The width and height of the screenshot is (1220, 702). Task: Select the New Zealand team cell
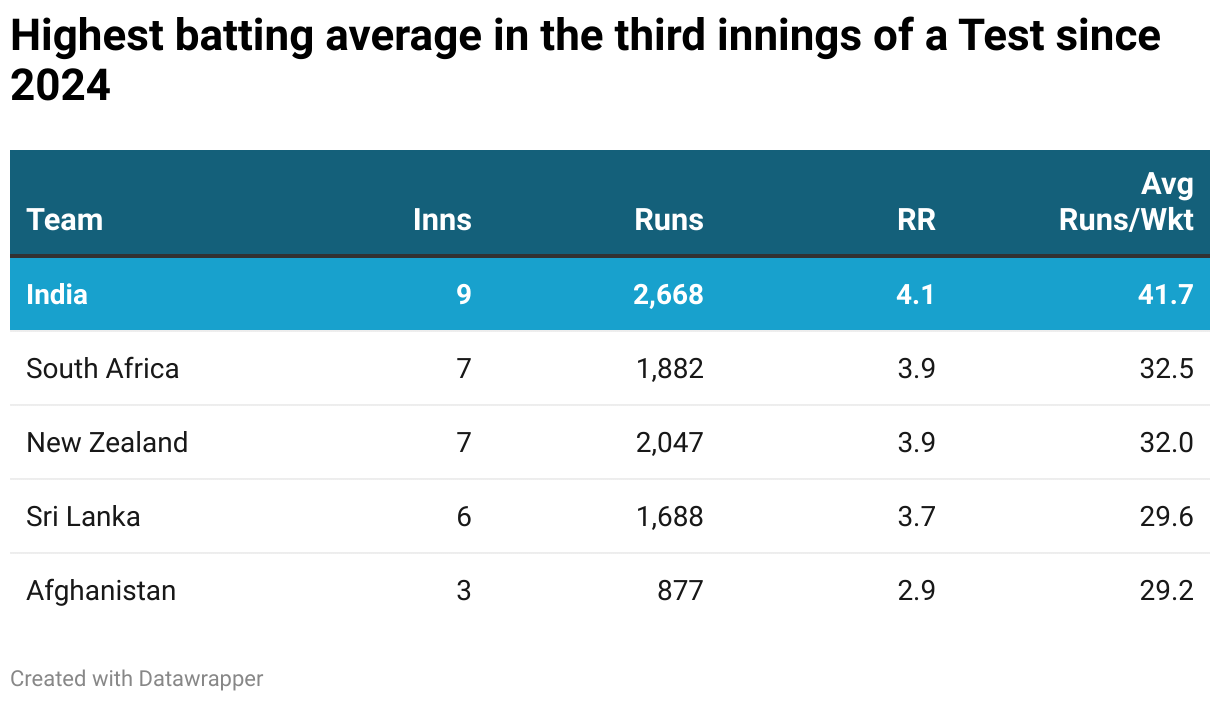[x=107, y=442]
